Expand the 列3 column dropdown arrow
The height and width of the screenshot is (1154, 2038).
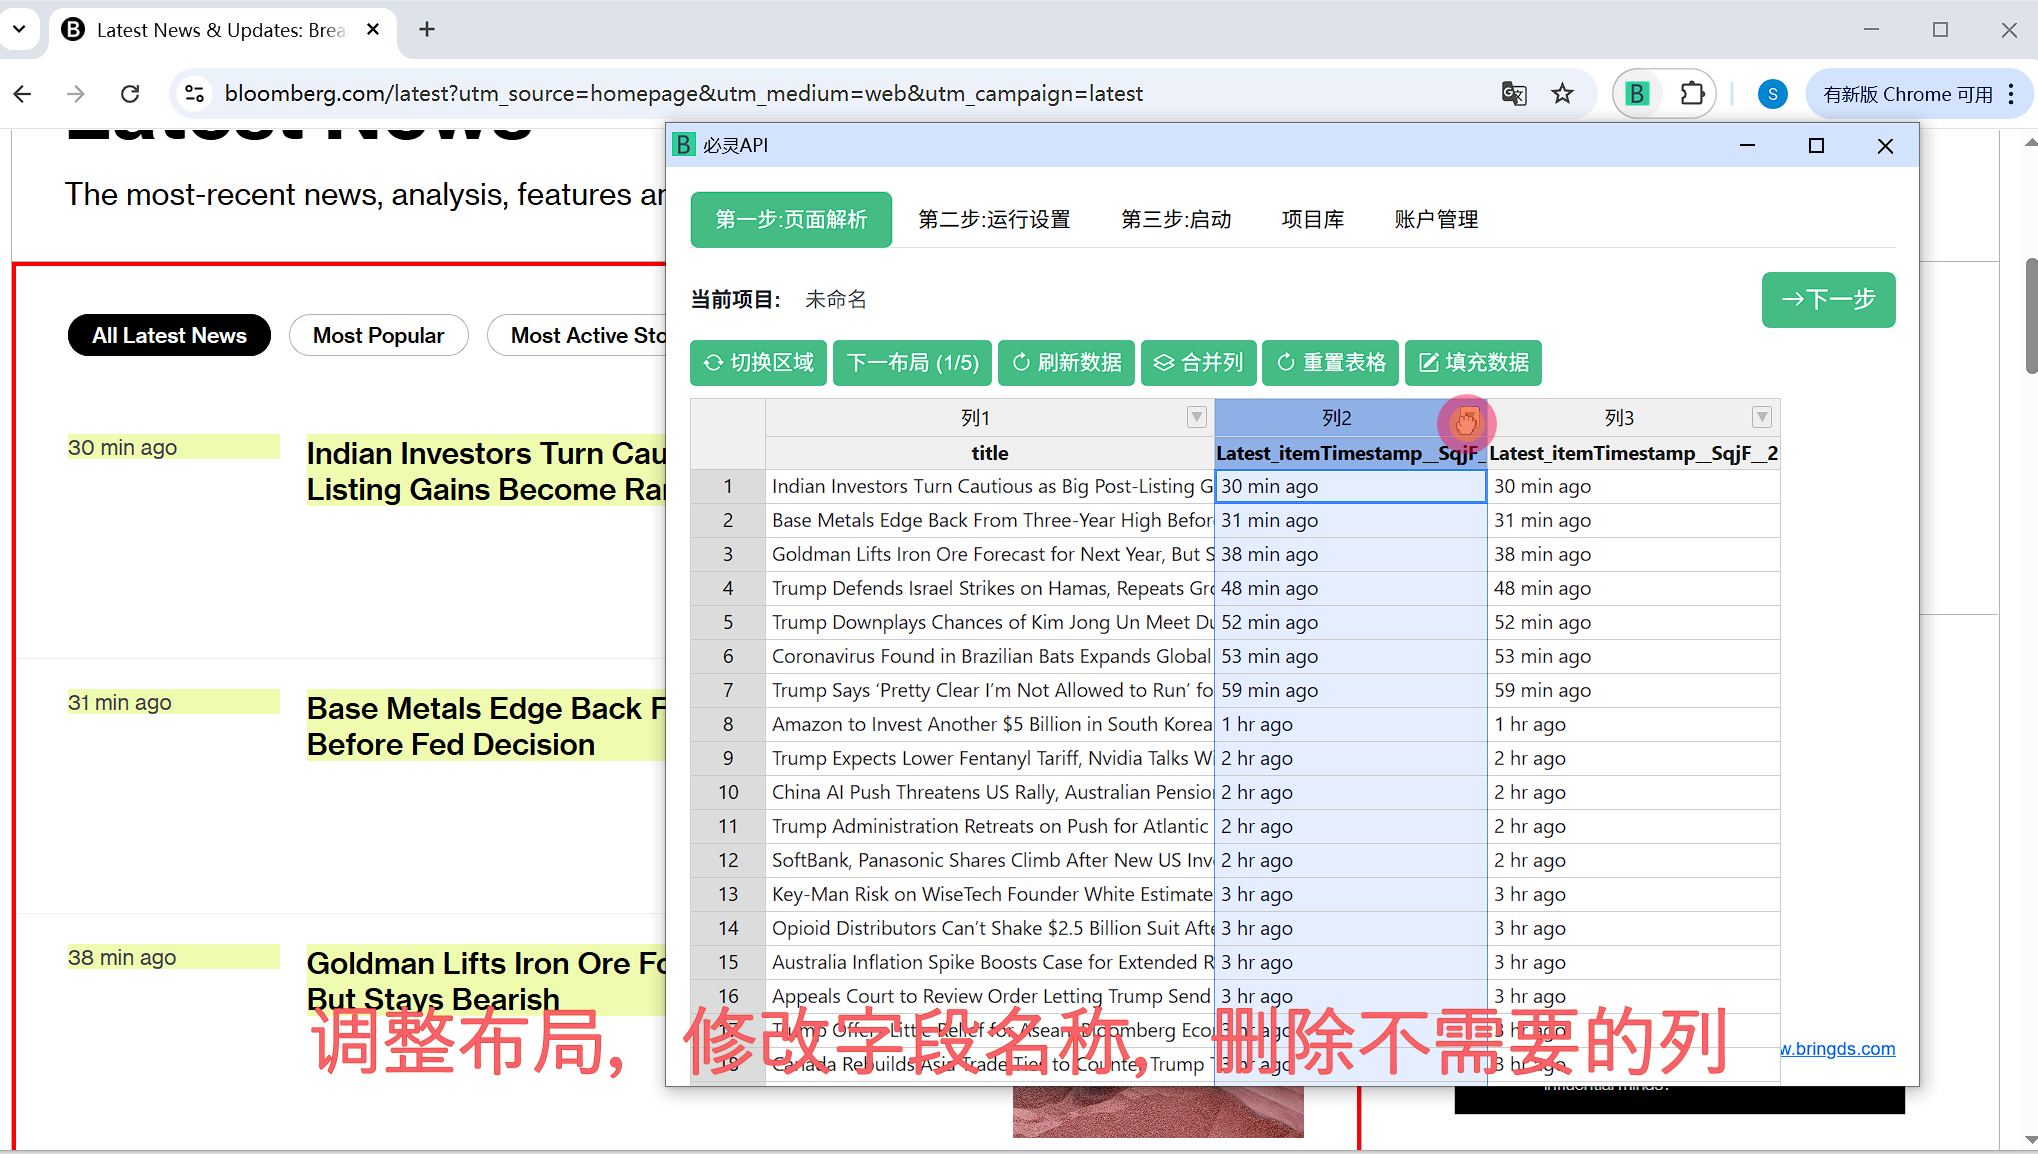point(1762,417)
